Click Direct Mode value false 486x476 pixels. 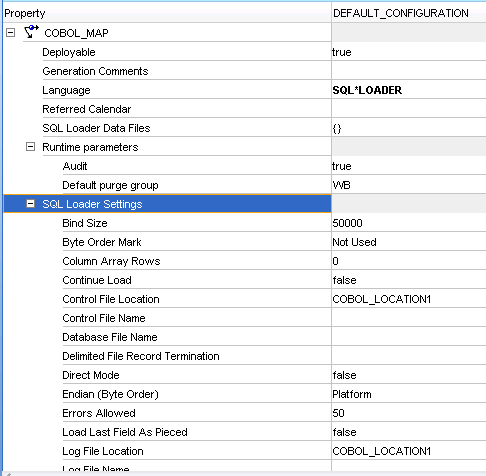(x=344, y=375)
